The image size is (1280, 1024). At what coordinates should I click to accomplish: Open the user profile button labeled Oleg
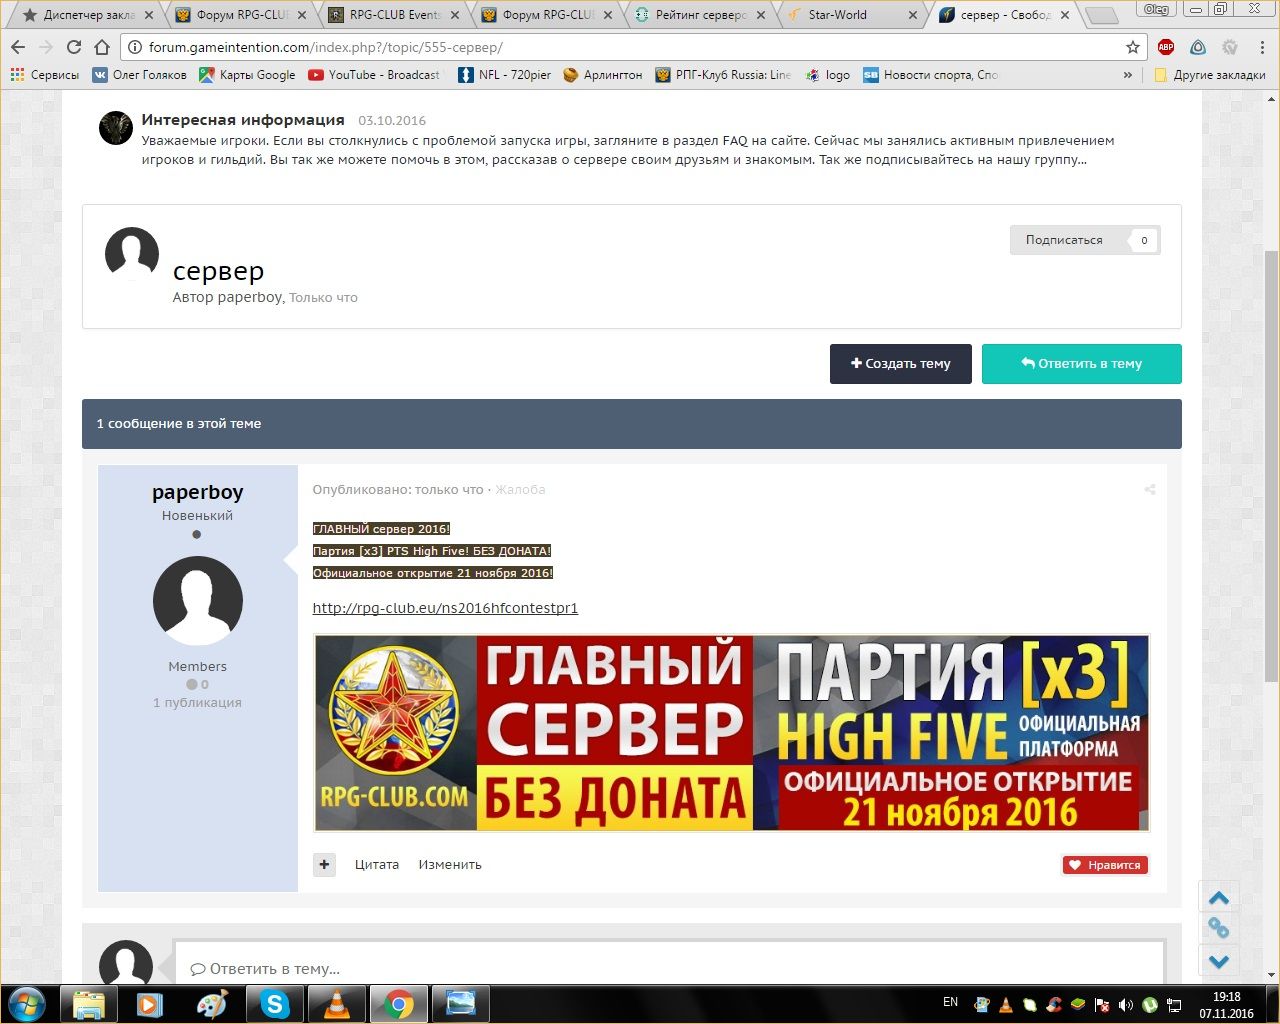(x=1156, y=9)
